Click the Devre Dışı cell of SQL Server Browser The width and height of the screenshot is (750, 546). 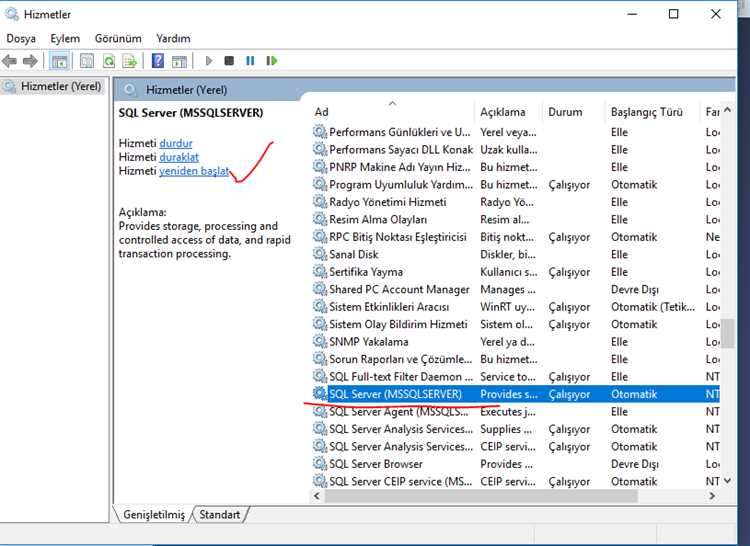click(635, 464)
